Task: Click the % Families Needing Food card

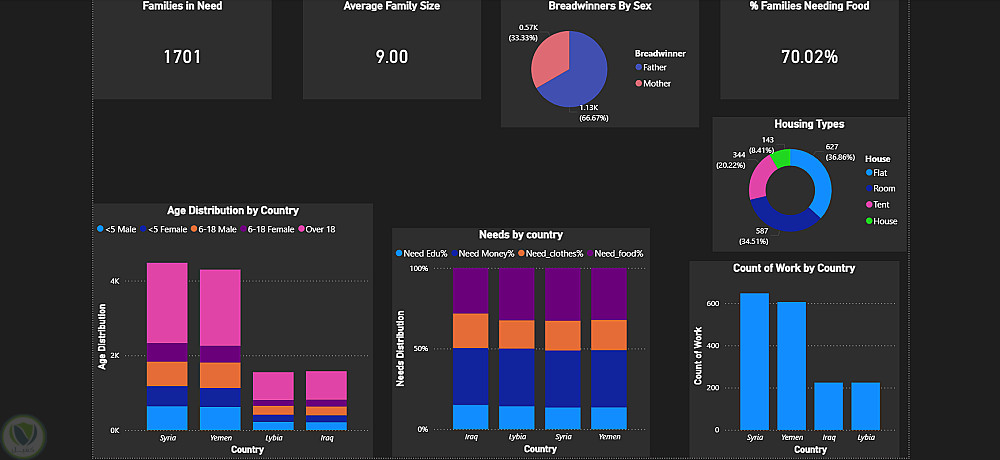Action: tap(809, 49)
